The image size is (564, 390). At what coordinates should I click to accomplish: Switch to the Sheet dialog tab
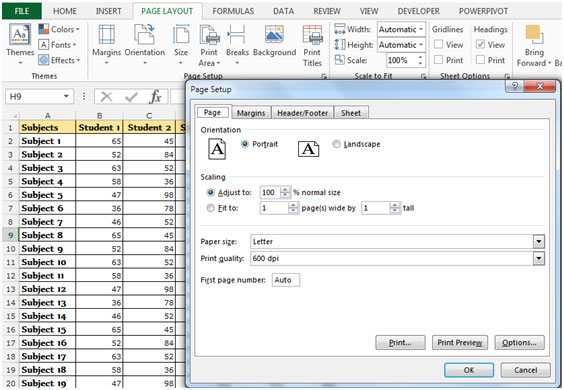(x=351, y=113)
